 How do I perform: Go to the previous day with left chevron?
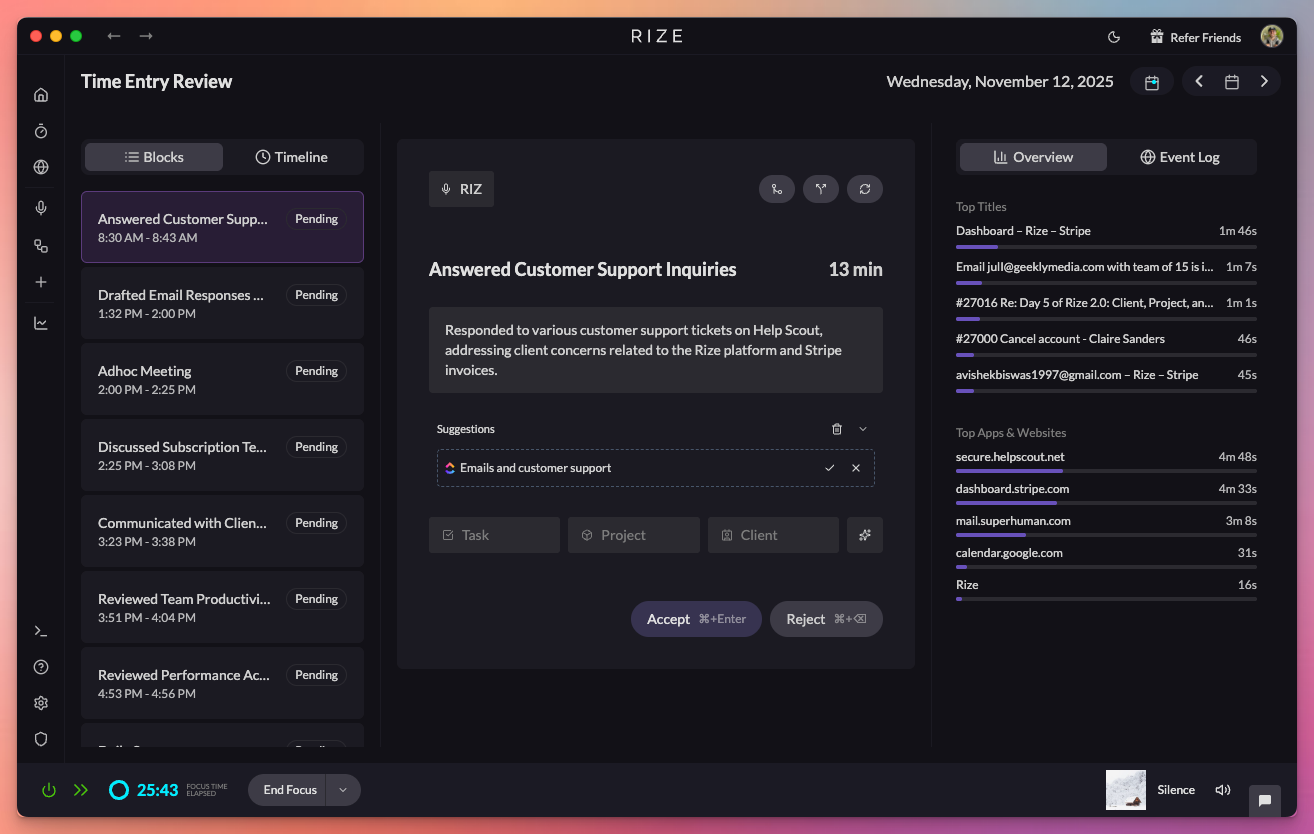pyautogui.click(x=1199, y=82)
